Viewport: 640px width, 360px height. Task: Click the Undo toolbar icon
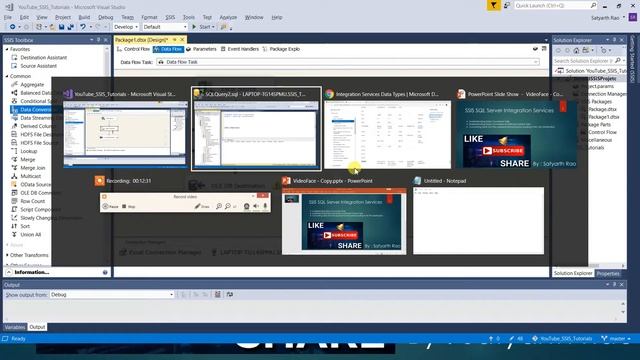(x=83, y=27)
